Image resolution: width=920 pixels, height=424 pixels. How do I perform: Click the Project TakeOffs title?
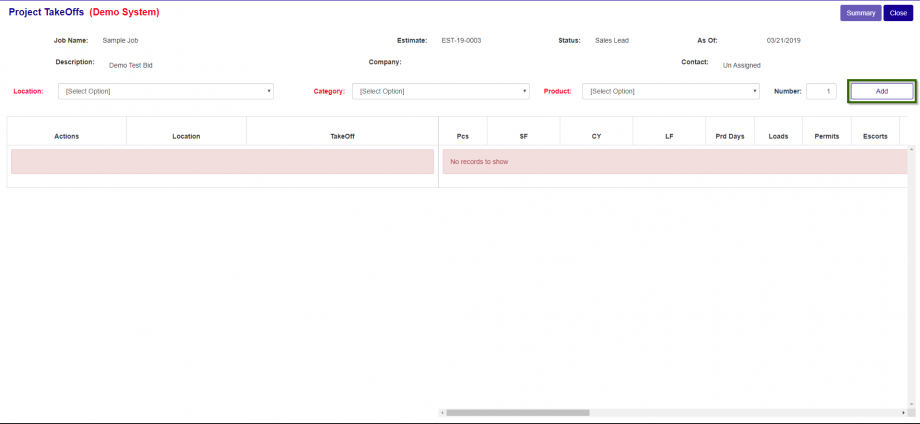[46, 12]
